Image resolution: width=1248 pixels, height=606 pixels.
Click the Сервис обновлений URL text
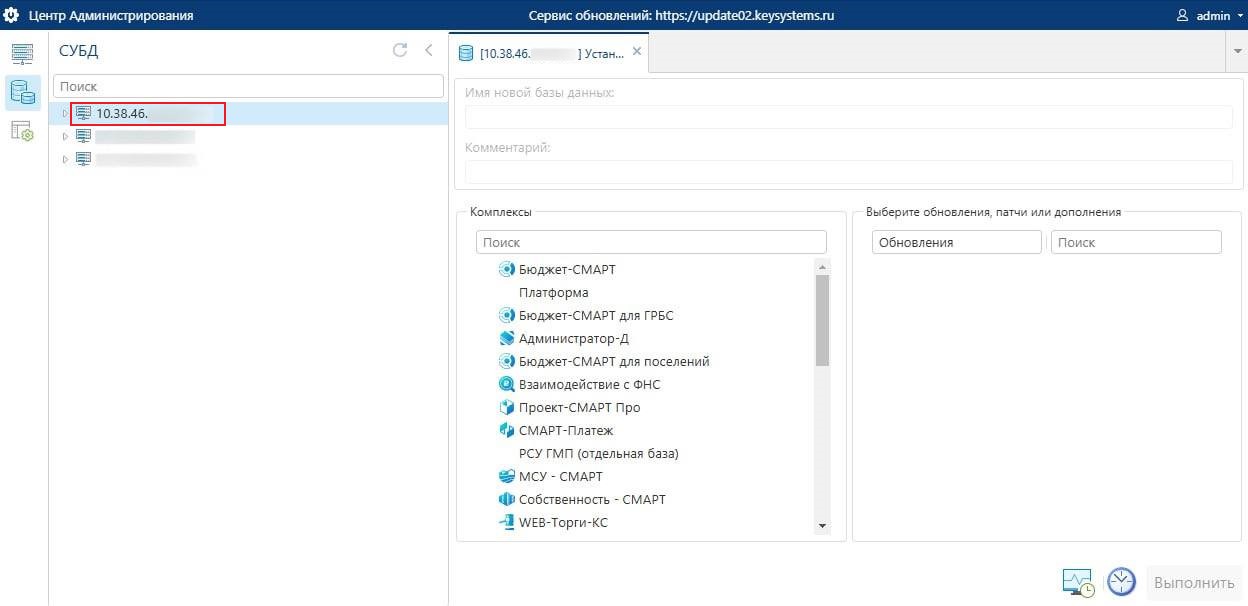680,15
